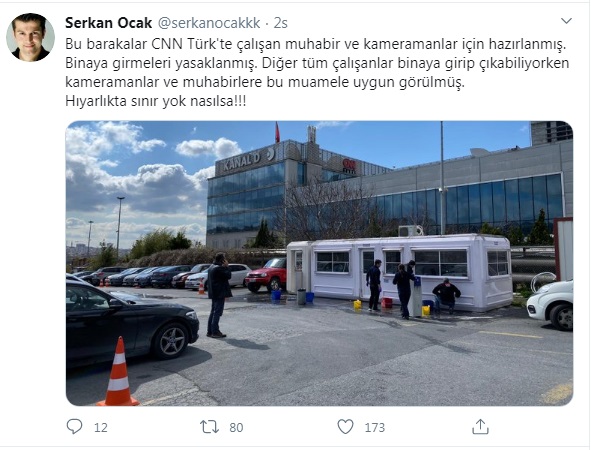Open the share upload arrow icon
Screen dimensions: 591x450
click(480, 427)
